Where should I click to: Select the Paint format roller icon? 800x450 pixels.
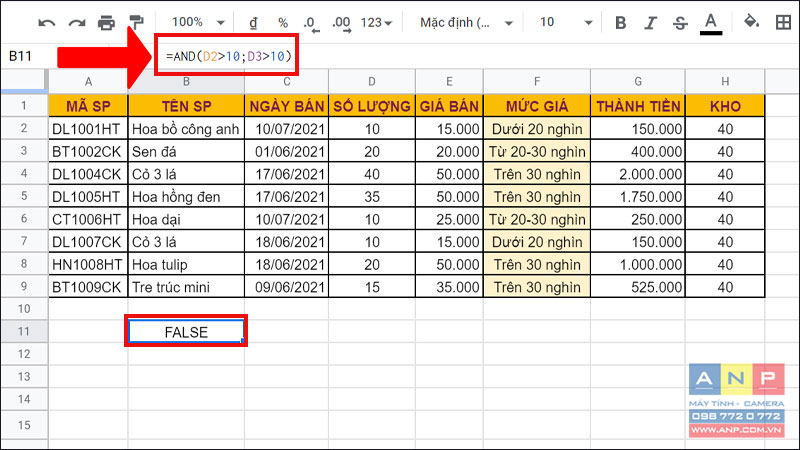[x=136, y=22]
